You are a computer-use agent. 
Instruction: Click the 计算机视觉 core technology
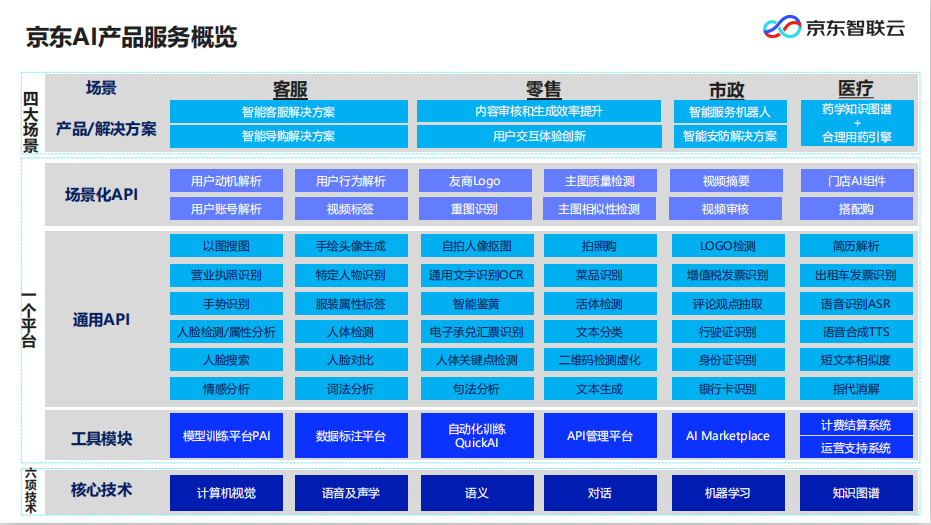coord(226,492)
